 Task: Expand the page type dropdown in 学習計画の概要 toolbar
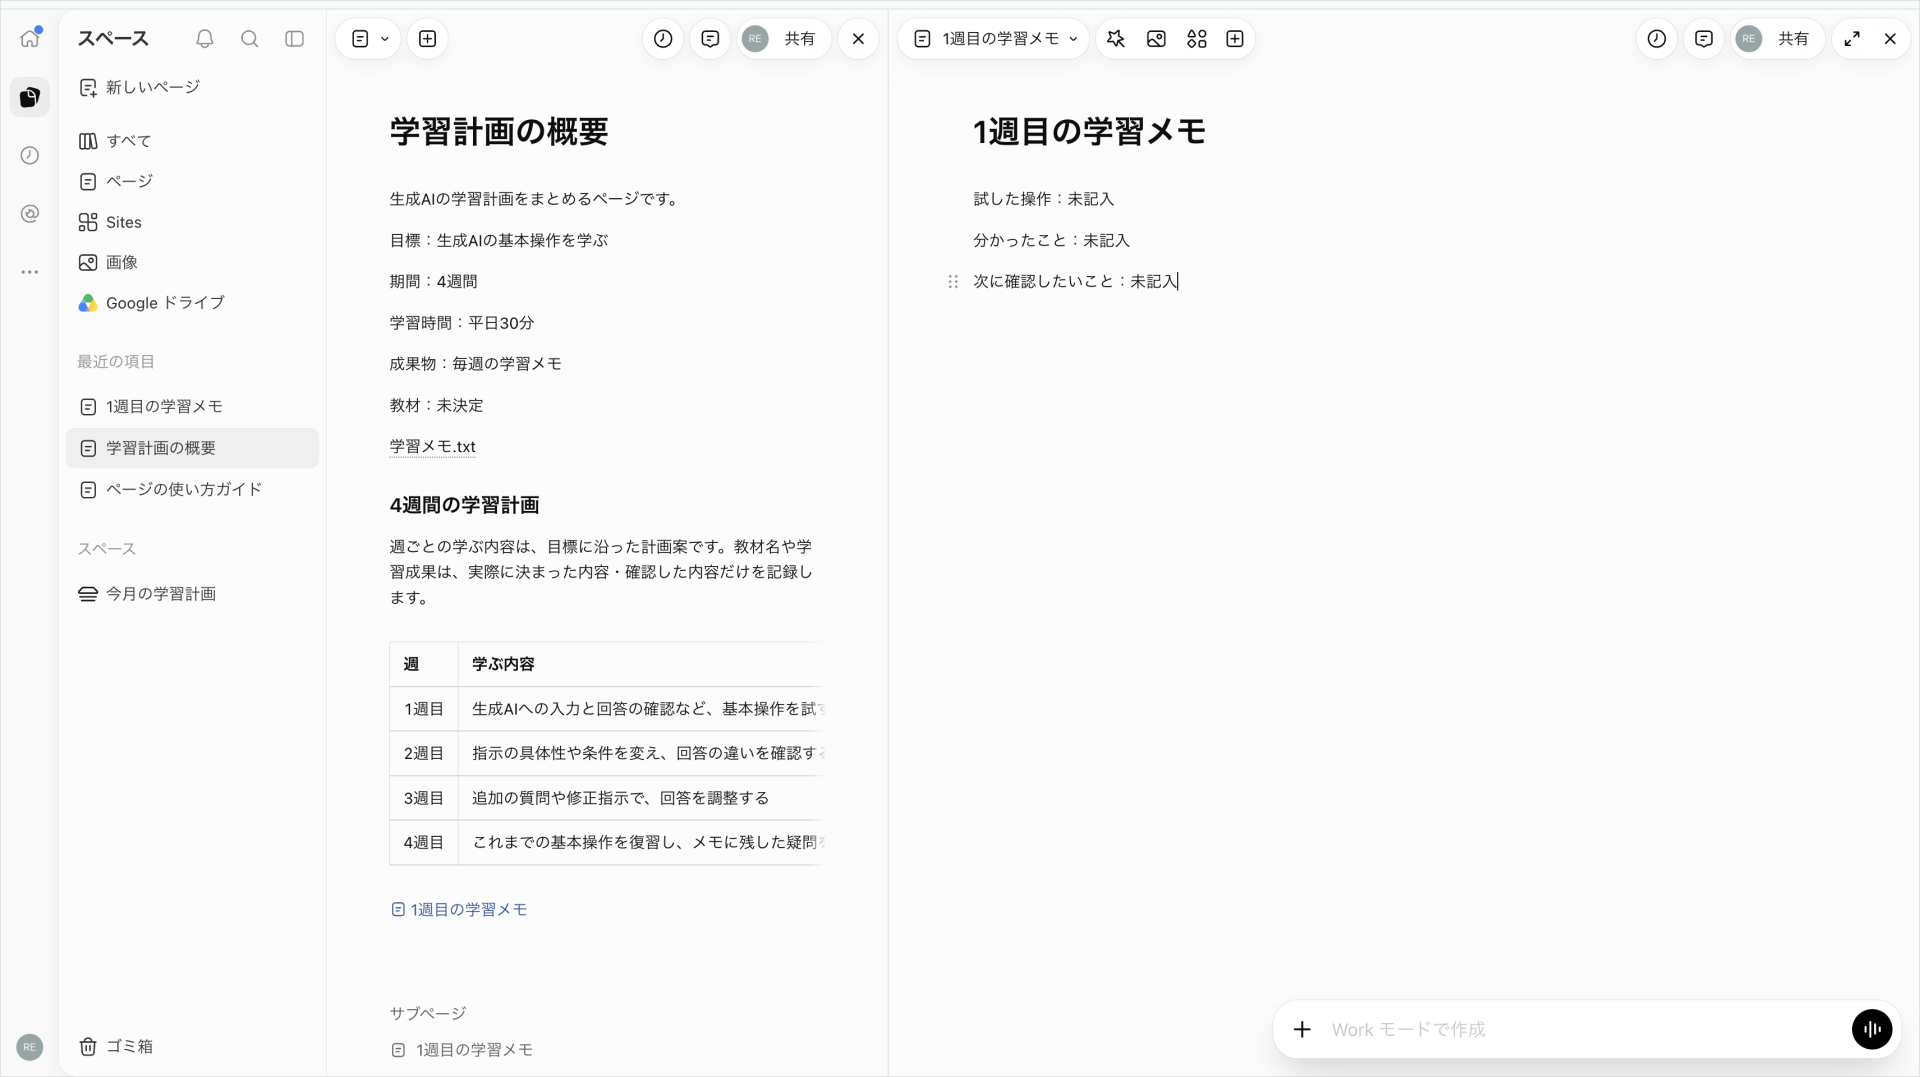(369, 39)
